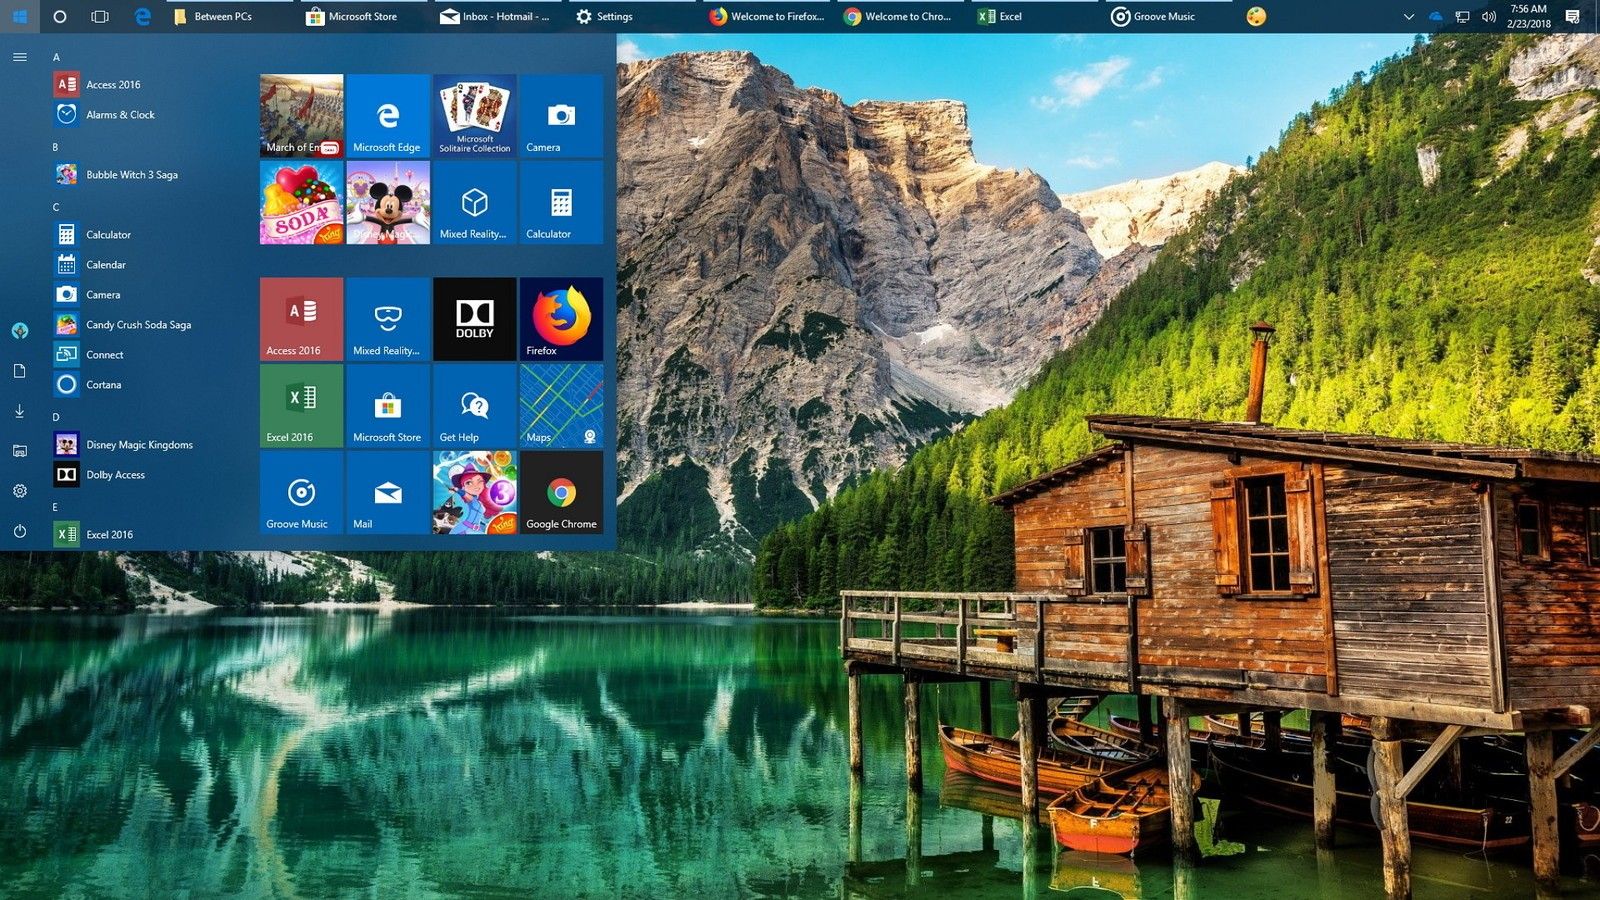This screenshot has width=1600, height=900.
Task: Open the Mail tile
Action: (x=387, y=492)
